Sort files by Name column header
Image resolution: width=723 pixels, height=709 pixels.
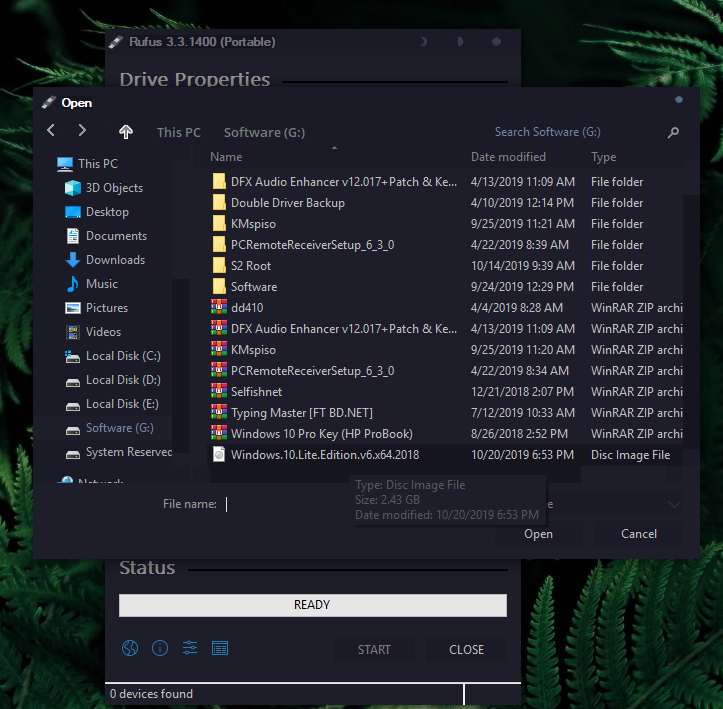pos(226,157)
